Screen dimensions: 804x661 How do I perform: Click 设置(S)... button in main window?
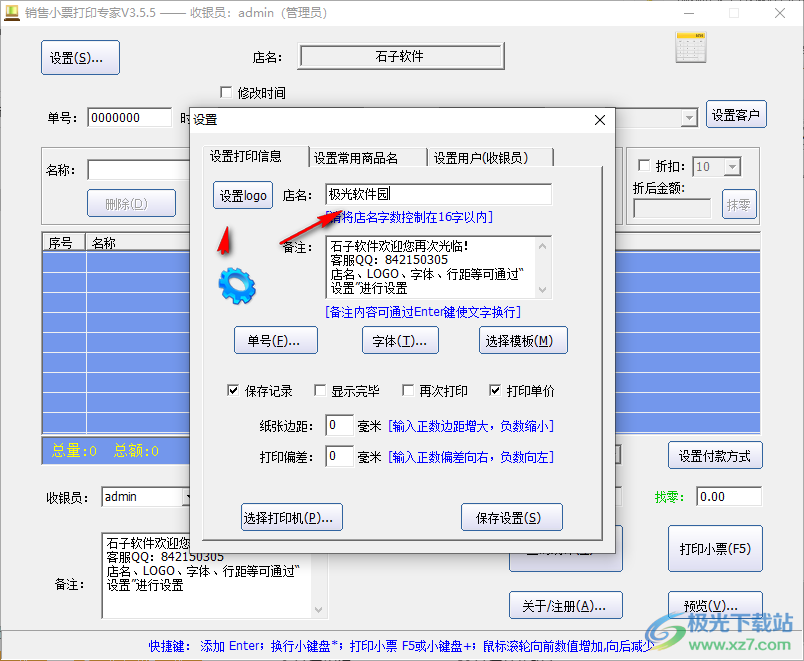click(x=81, y=58)
